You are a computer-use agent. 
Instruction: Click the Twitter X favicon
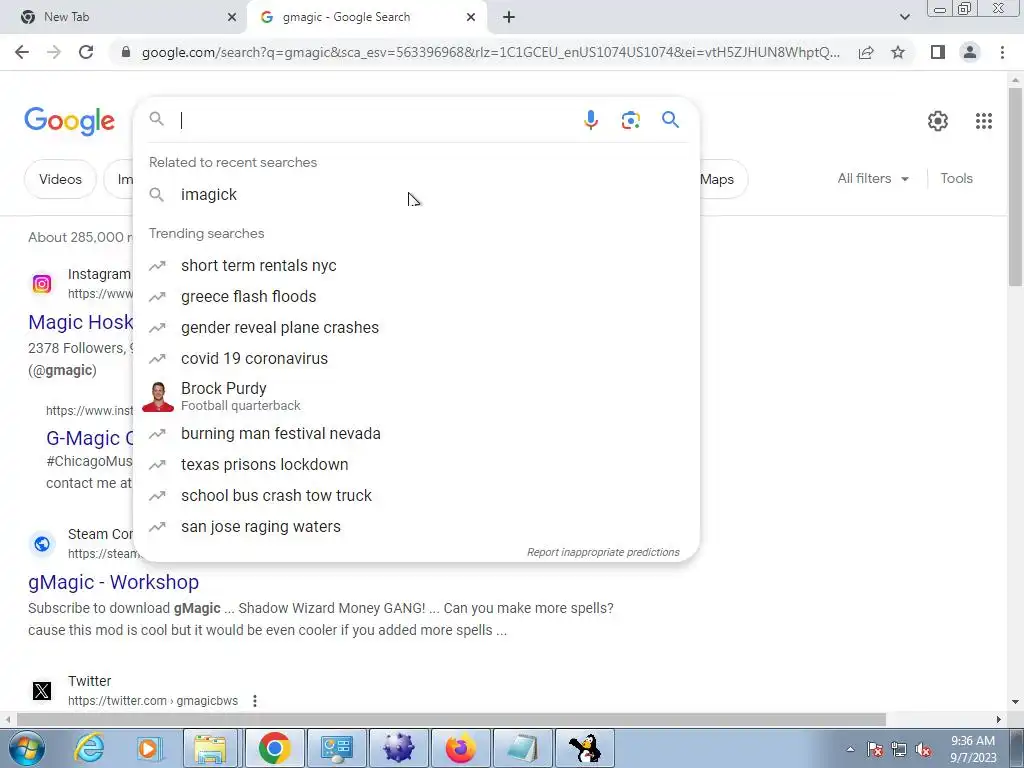point(42,691)
